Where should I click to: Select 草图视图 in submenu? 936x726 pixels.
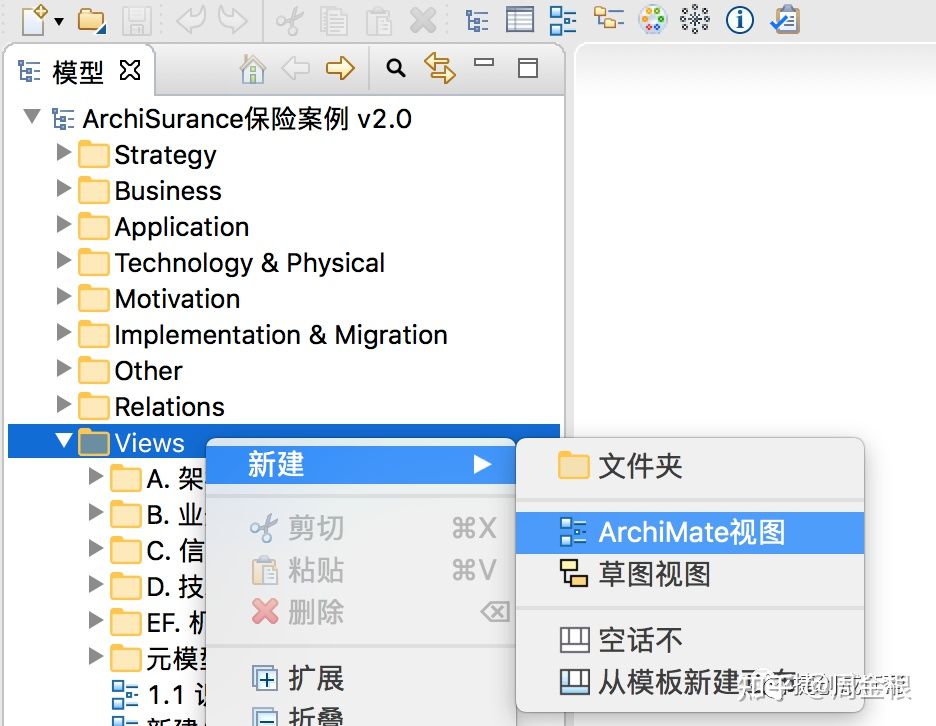click(x=690, y=574)
